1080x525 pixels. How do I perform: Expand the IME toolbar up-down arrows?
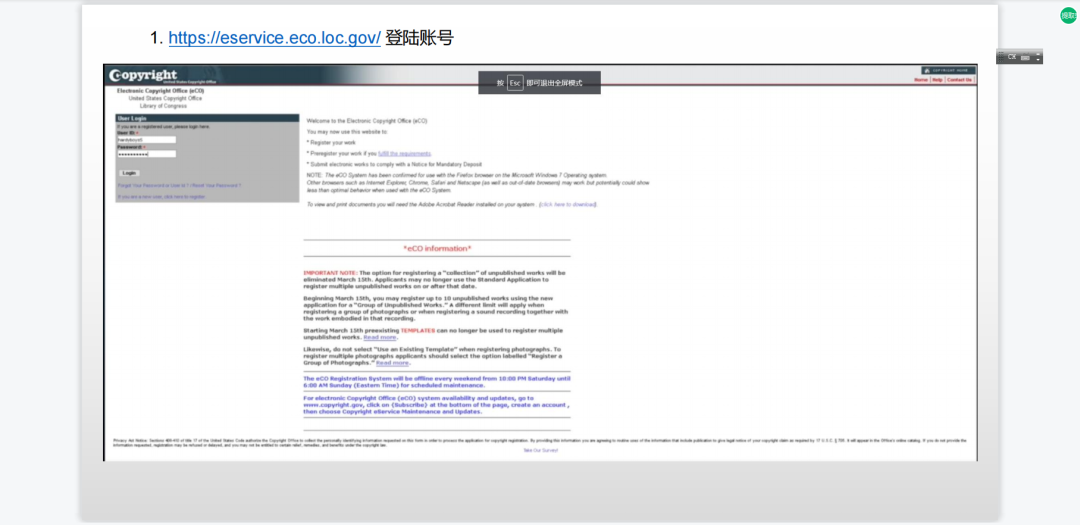click(1038, 56)
